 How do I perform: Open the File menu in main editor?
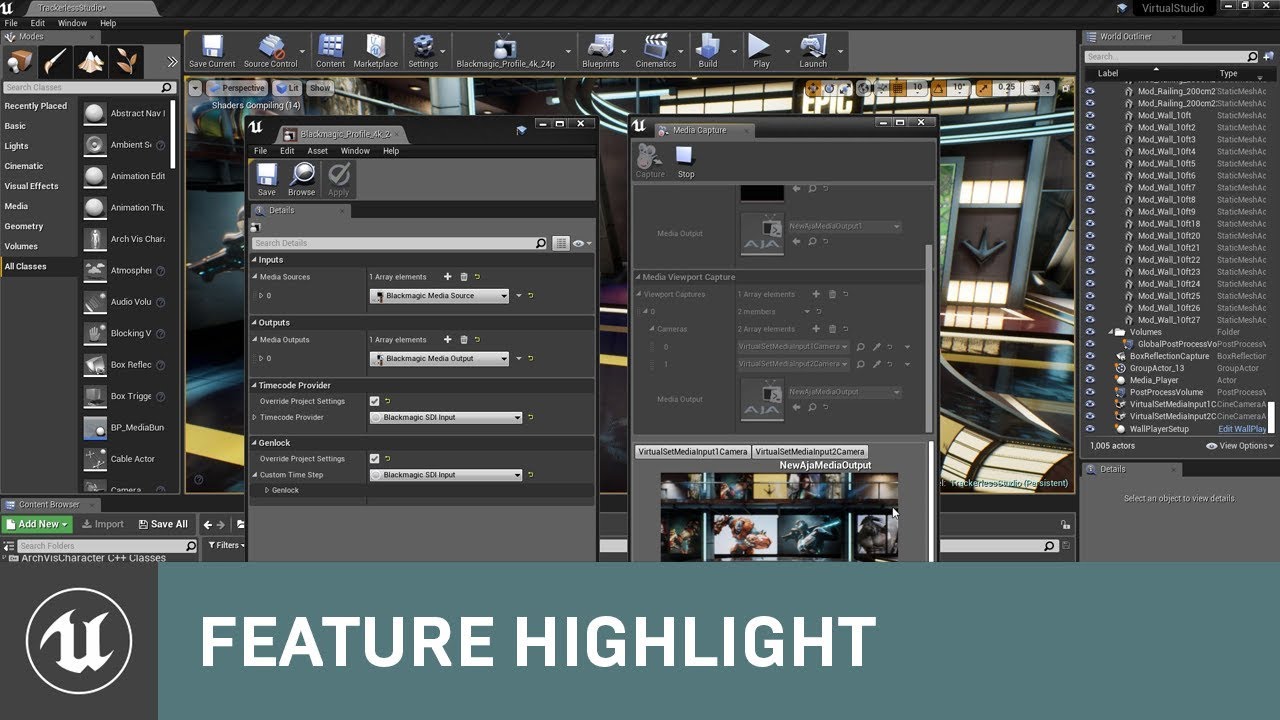tap(11, 23)
